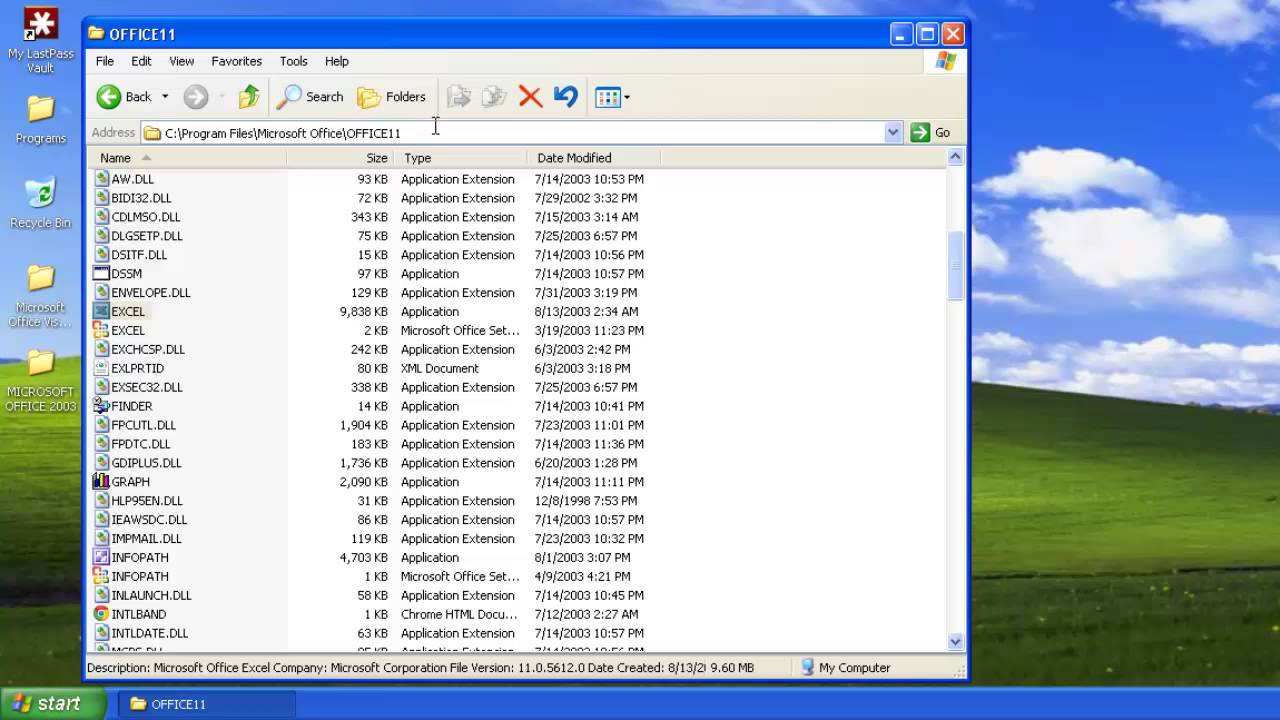Select the EXLPRTID XML document icon

click(x=101, y=368)
